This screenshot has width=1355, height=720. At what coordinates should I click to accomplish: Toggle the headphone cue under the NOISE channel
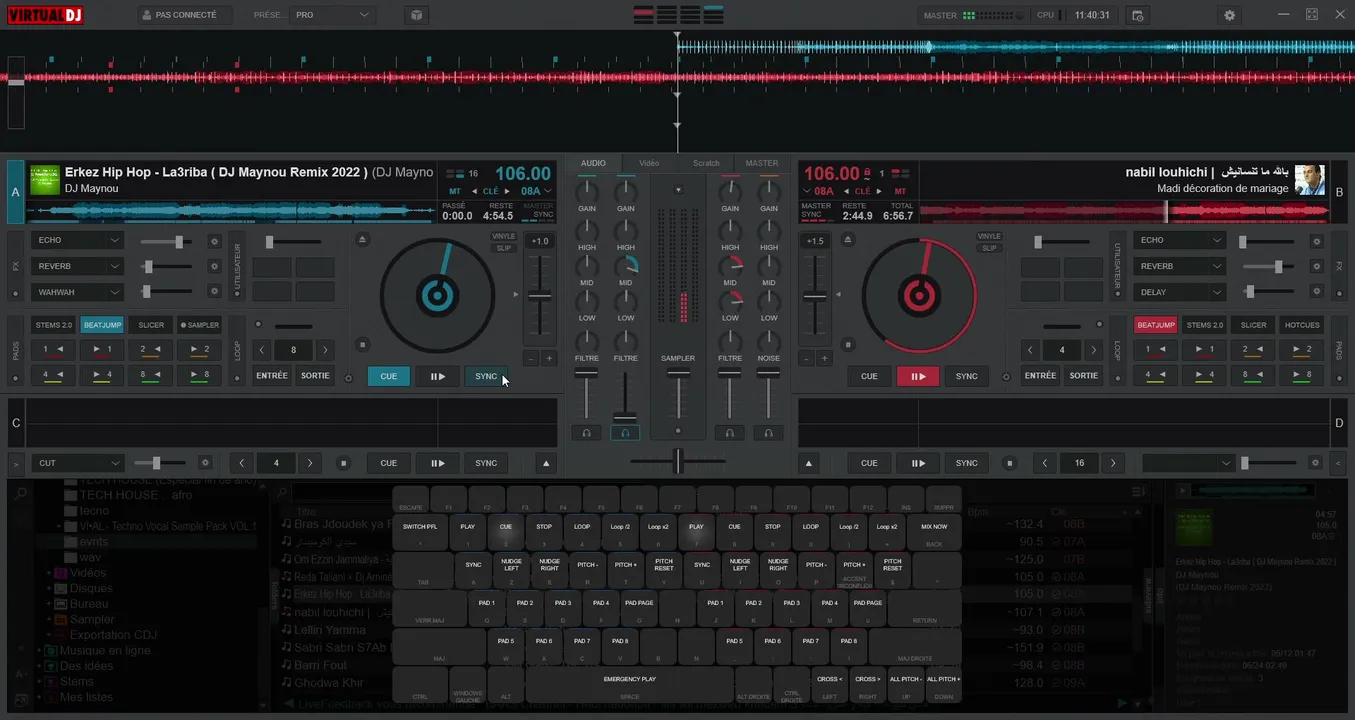(768, 433)
